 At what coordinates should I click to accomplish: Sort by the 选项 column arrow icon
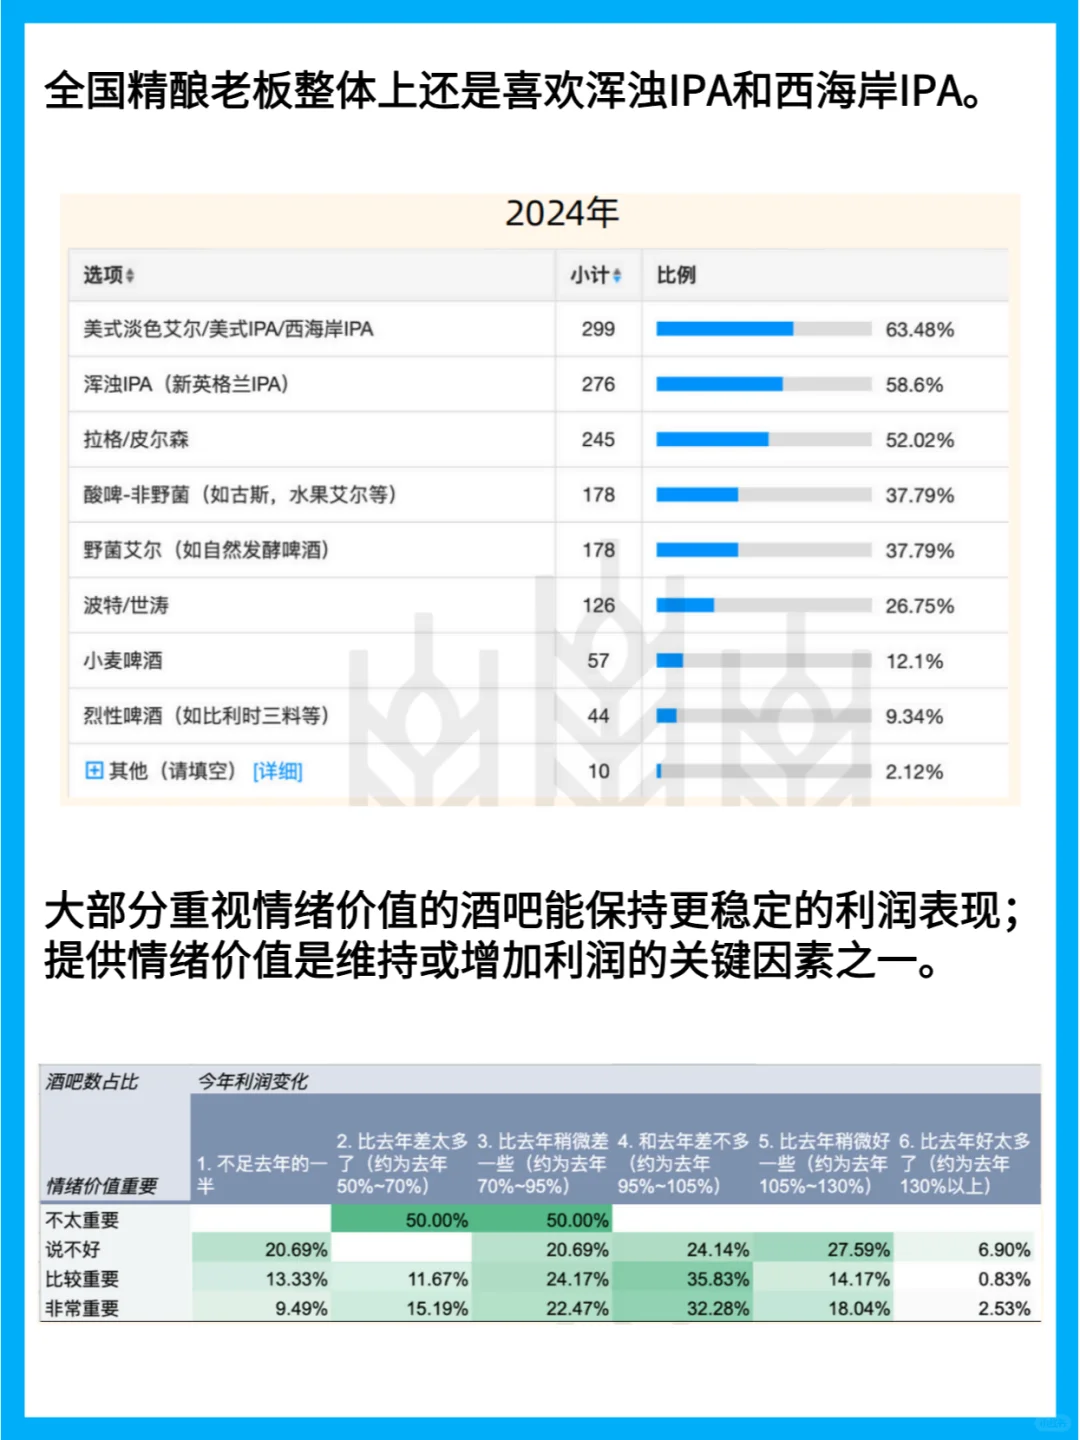[x=130, y=275]
